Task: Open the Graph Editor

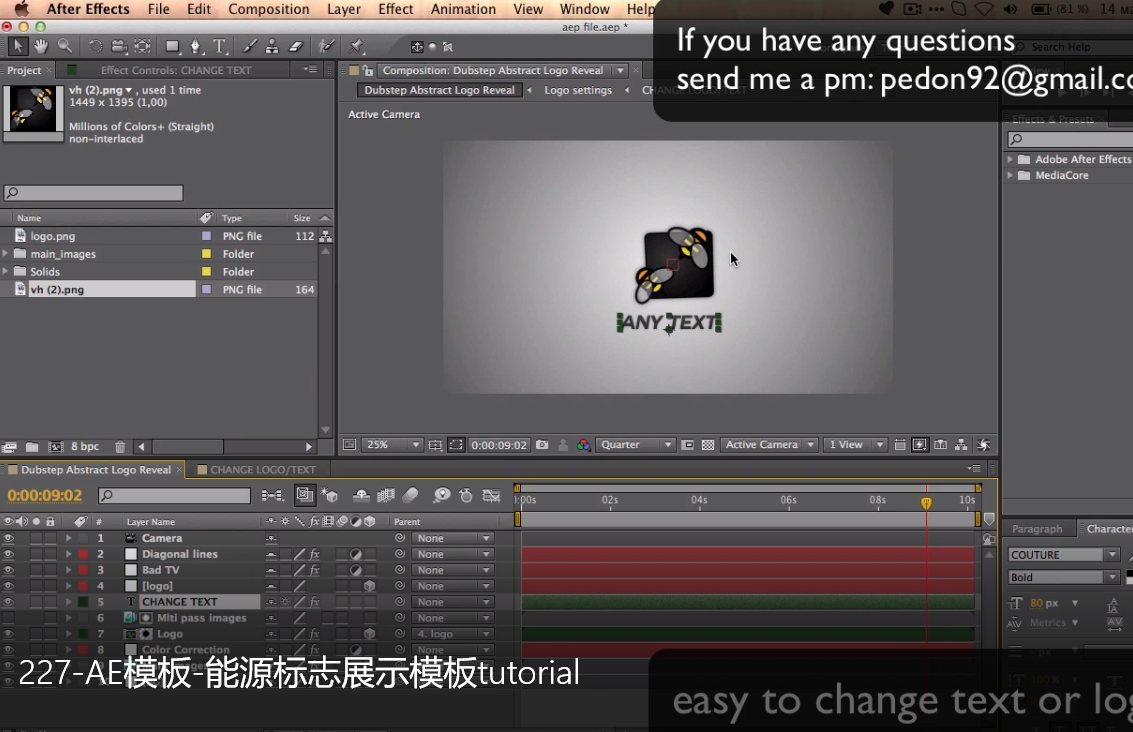Action: coord(491,495)
